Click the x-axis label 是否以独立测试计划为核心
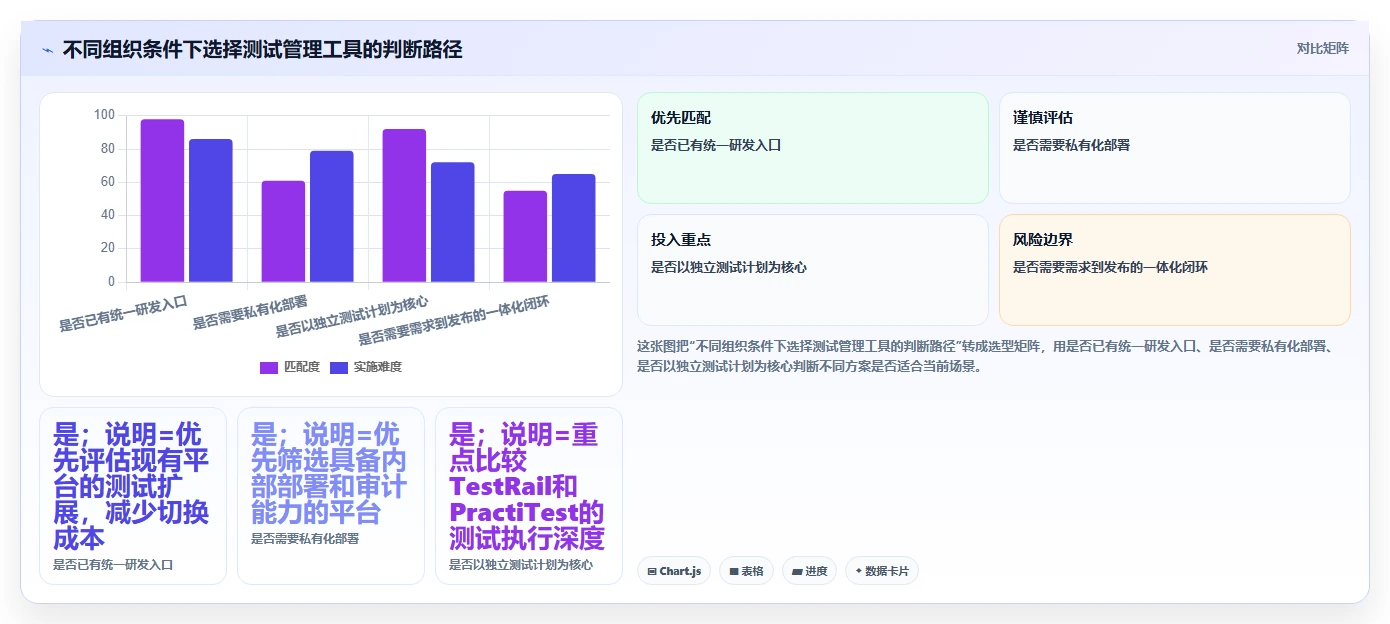The height and width of the screenshot is (624, 1390). pos(352,316)
